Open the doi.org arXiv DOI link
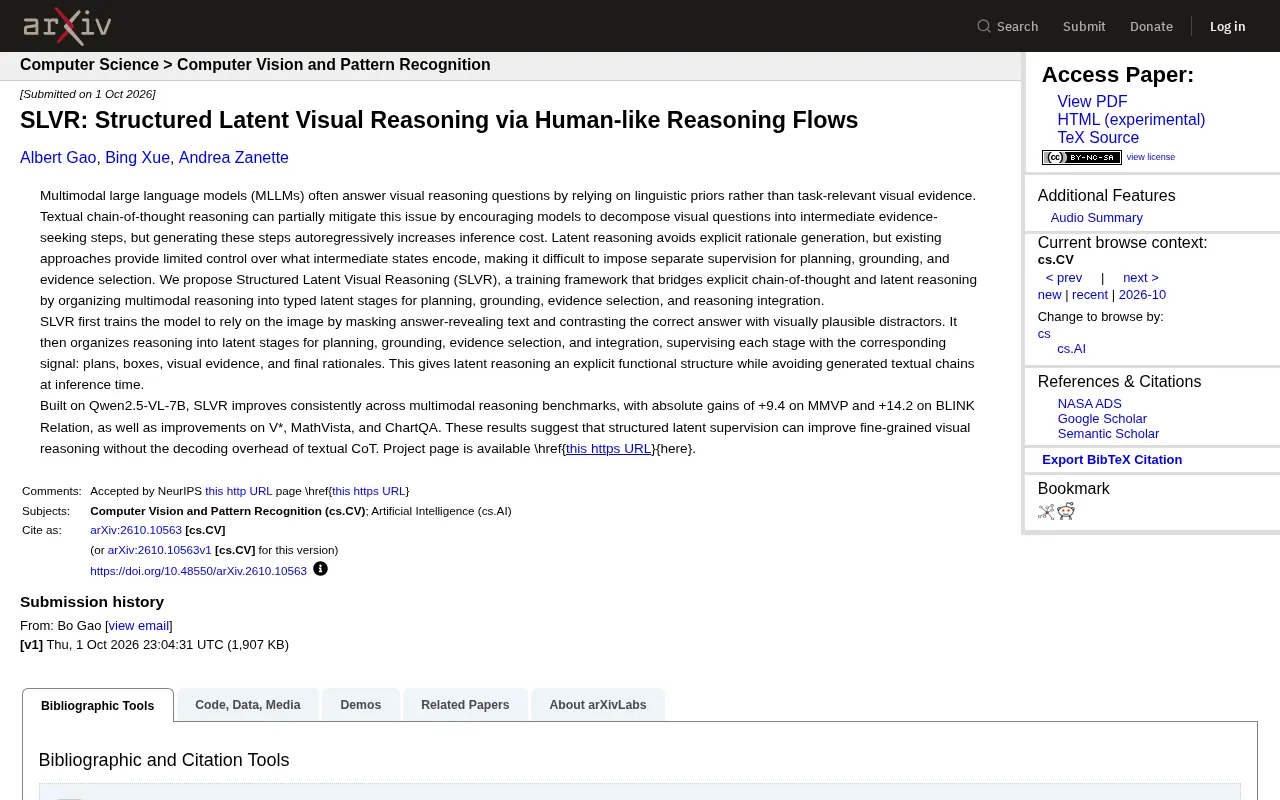 [198, 571]
